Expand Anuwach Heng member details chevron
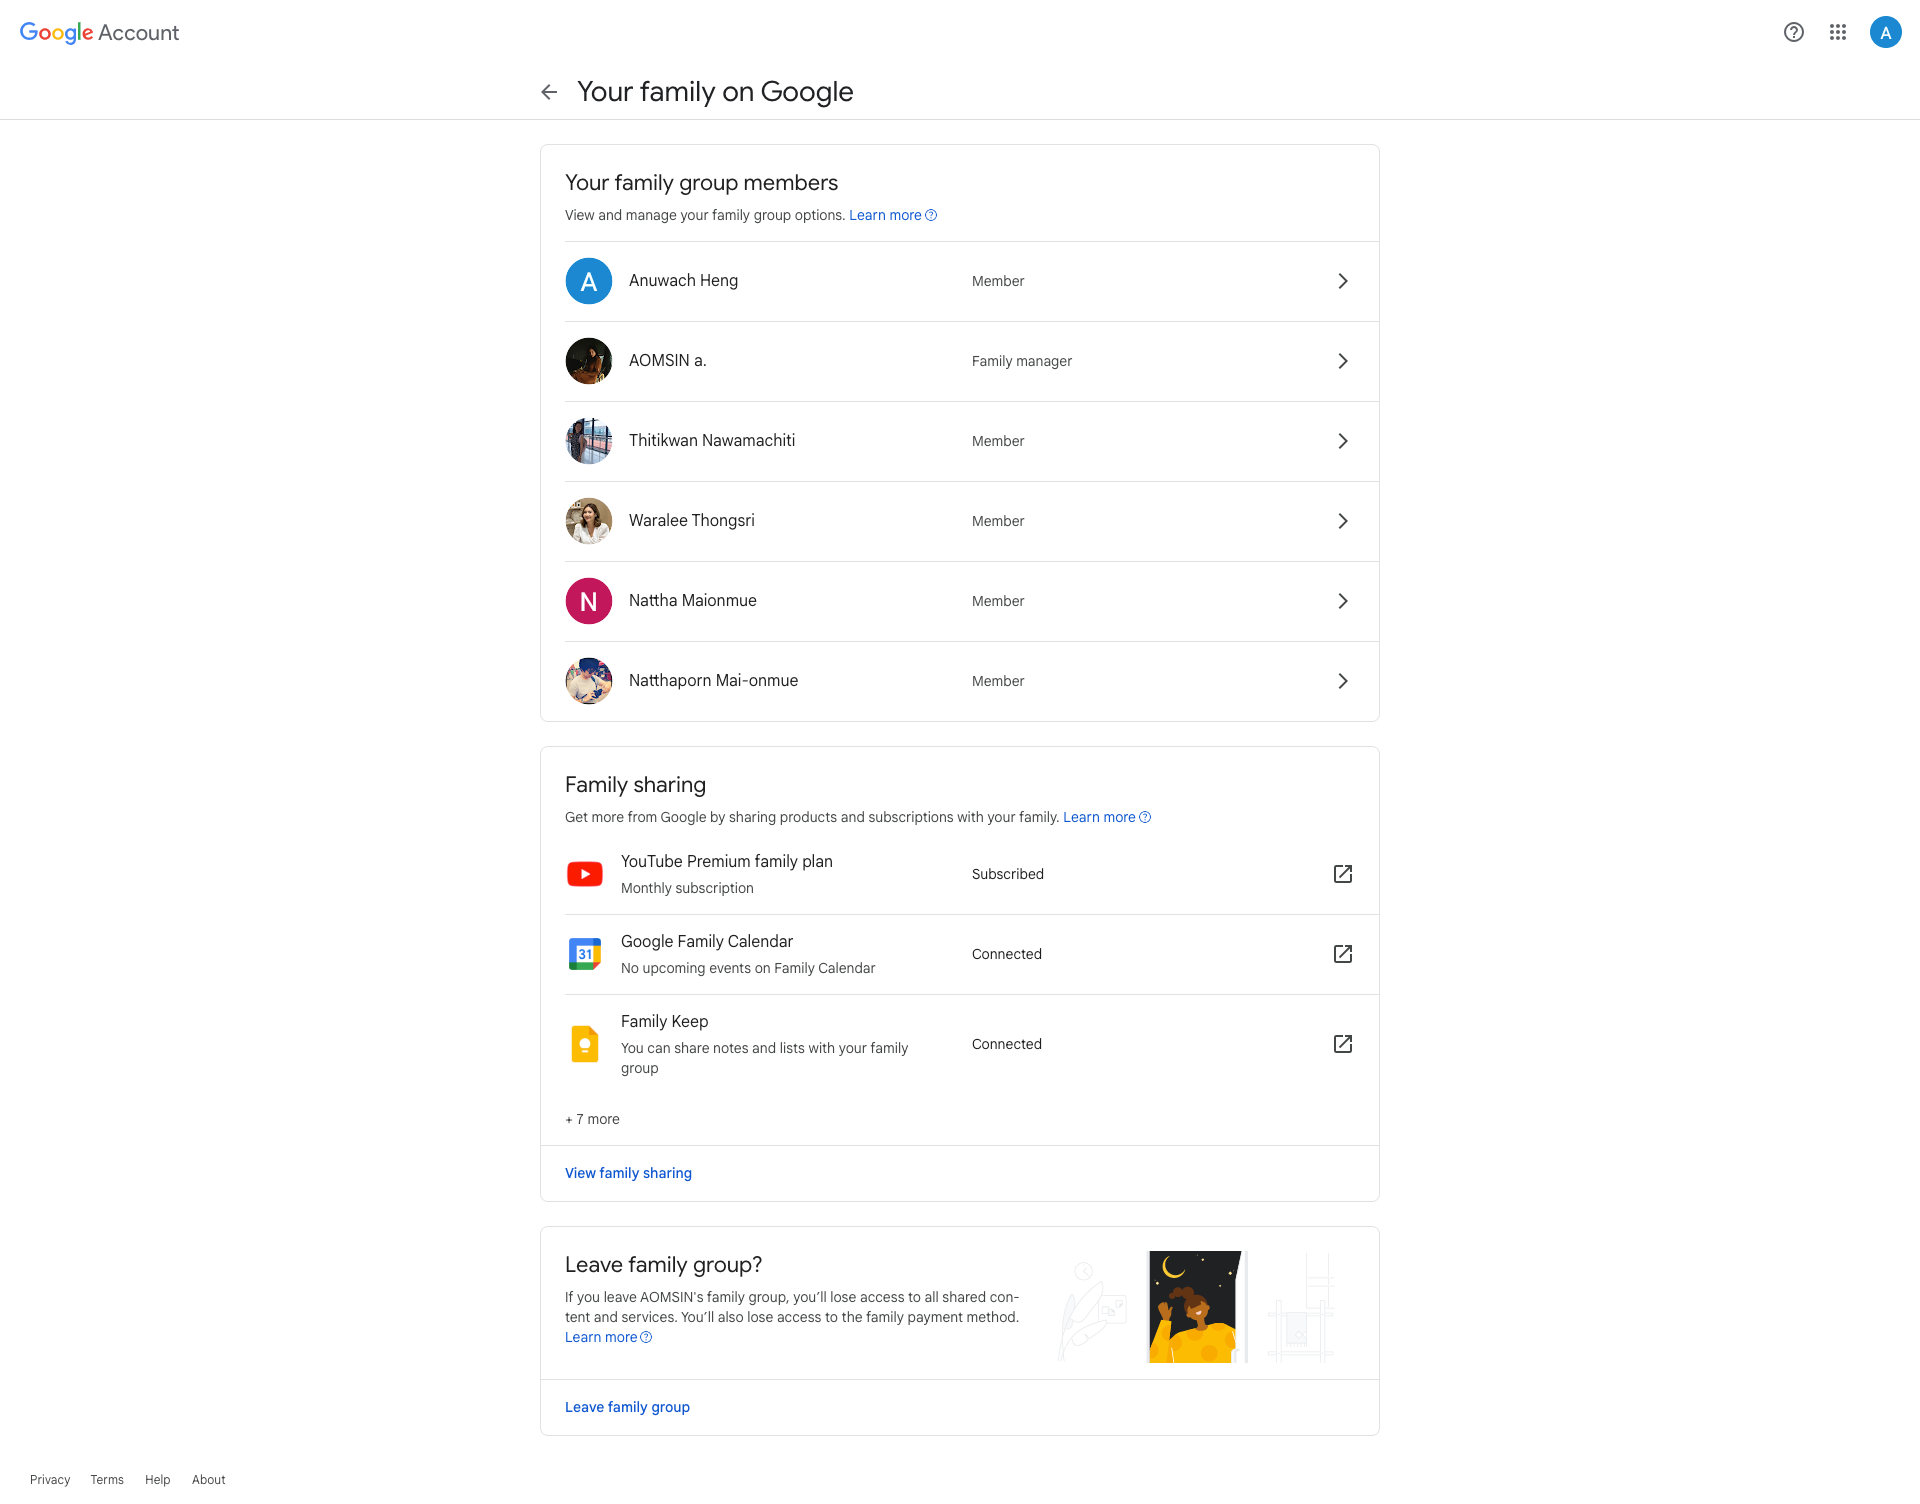The width and height of the screenshot is (1920, 1504). click(x=1343, y=281)
